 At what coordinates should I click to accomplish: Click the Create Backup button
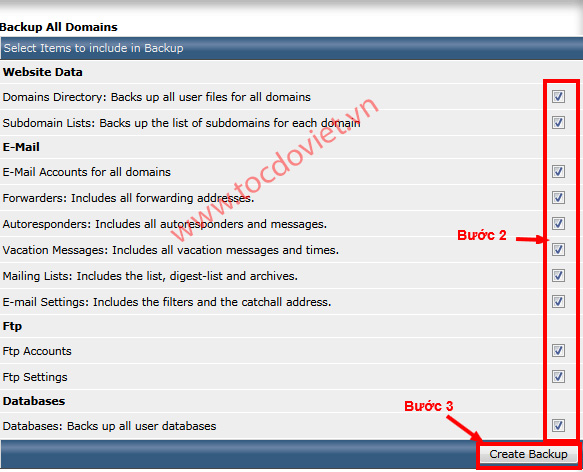tap(528, 454)
